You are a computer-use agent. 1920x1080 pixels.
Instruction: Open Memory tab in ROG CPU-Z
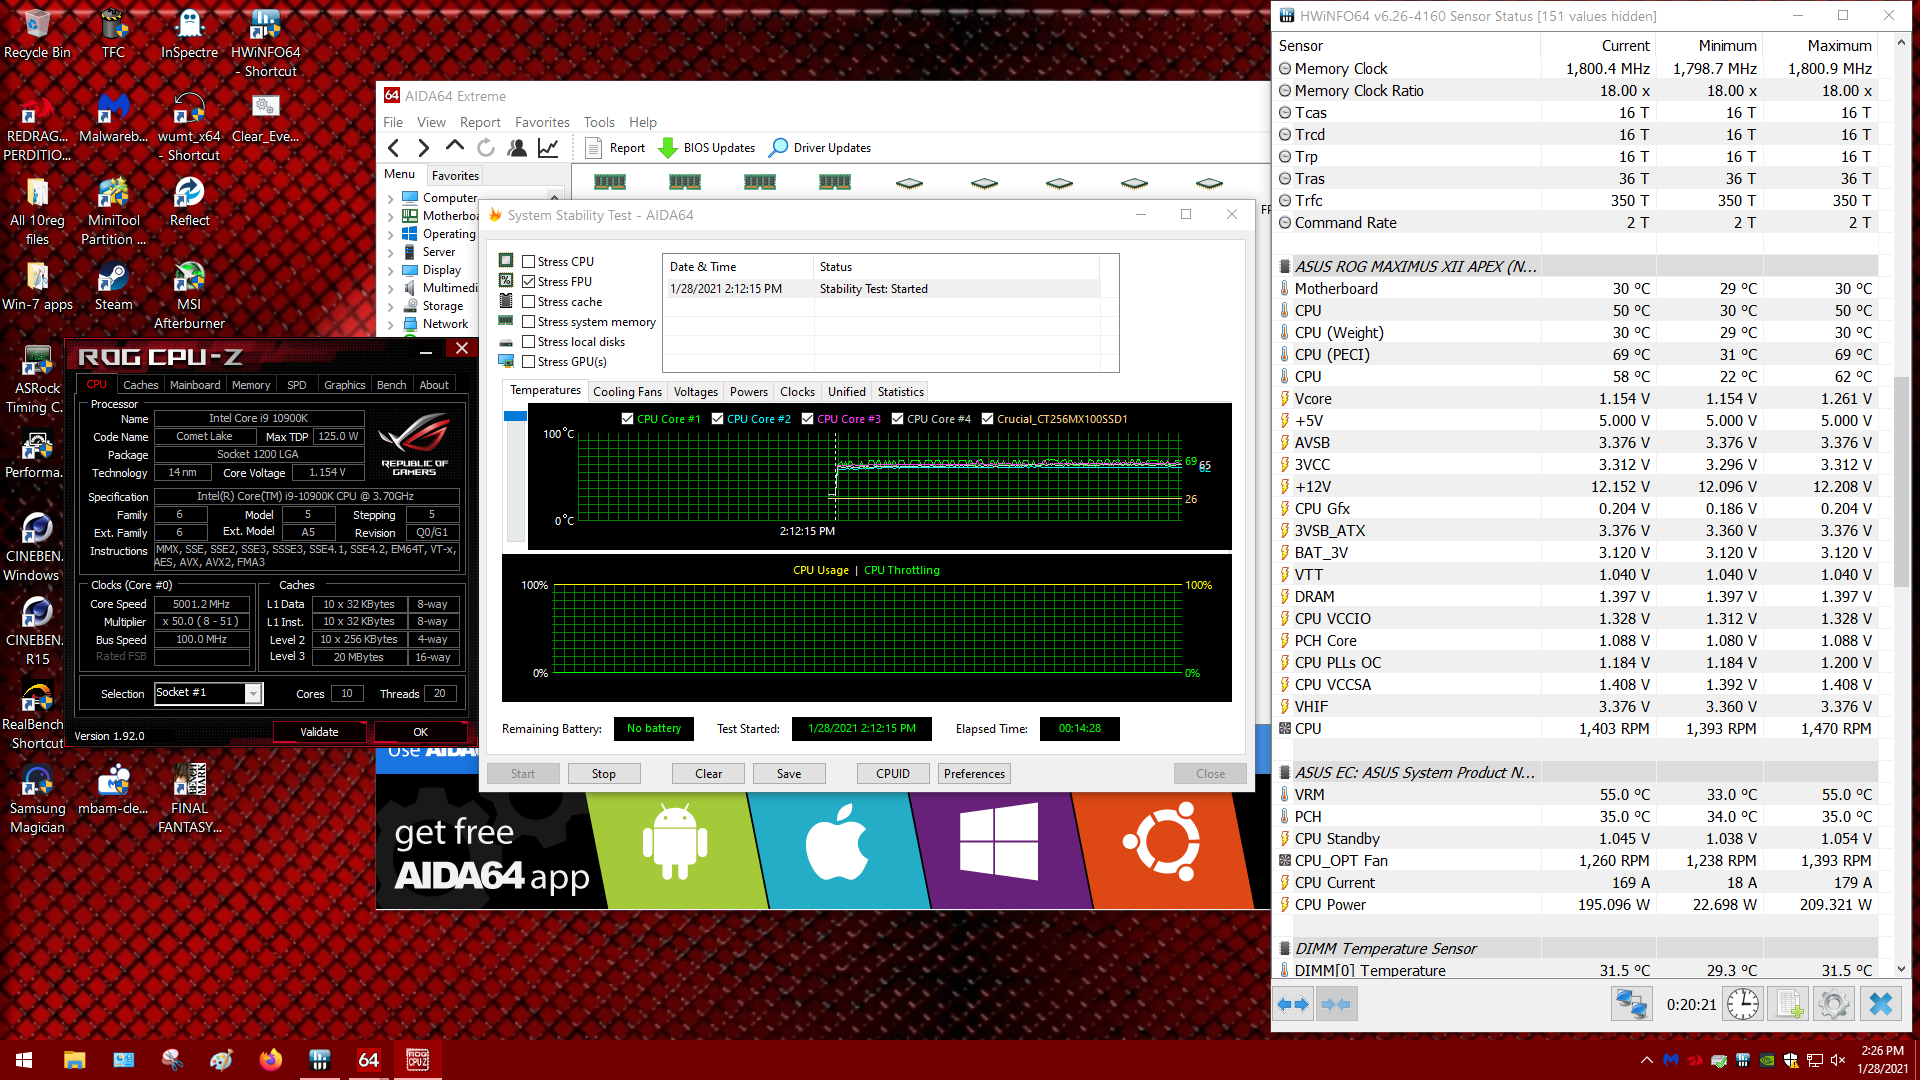pos(251,385)
